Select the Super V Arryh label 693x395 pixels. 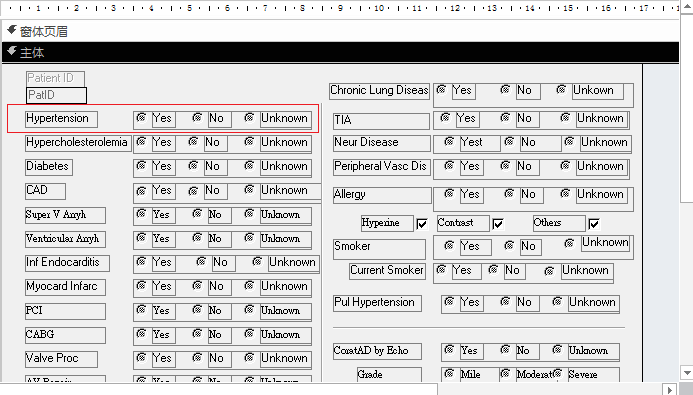coord(65,215)
